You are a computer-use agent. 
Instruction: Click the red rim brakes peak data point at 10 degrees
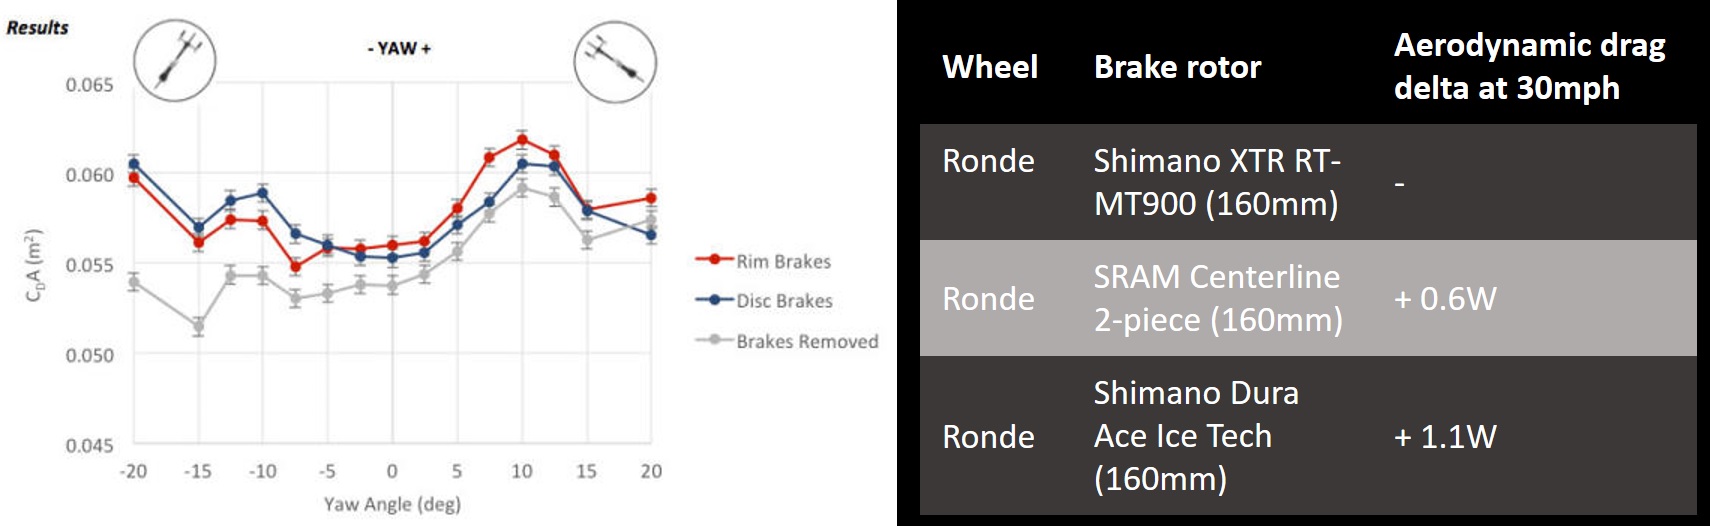coord(522,139)
